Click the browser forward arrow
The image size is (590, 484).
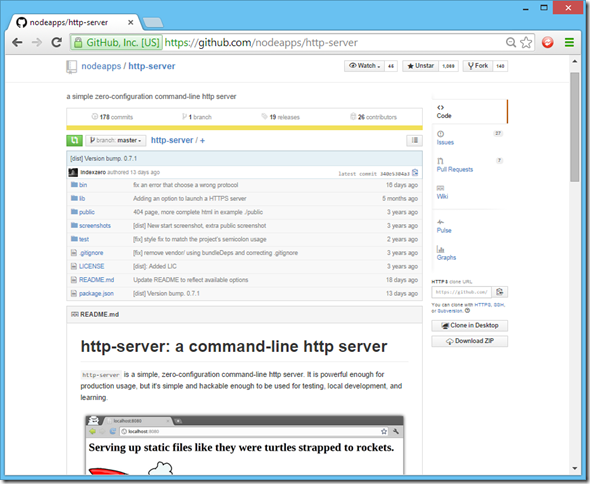pos(36,43)
